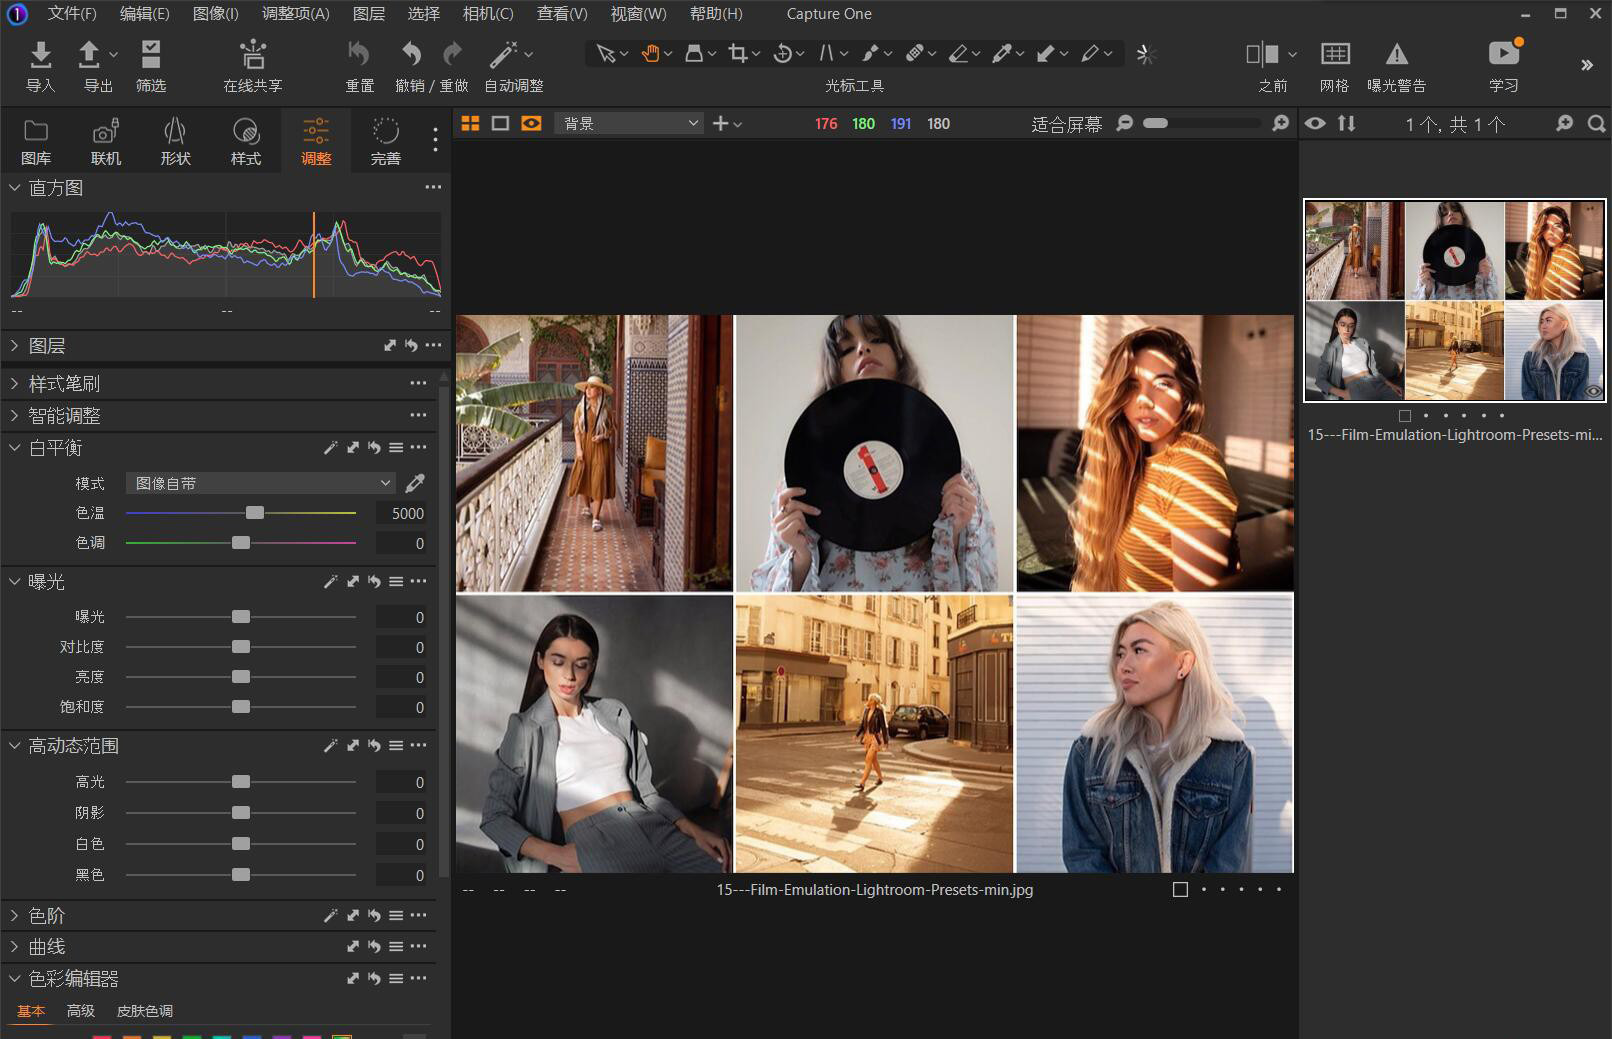Image resolution: width=1612 pixels, height=1039 pixels.
Task: Select the film emulation collage thumbnail
Action: click(x=1454, y=300)
